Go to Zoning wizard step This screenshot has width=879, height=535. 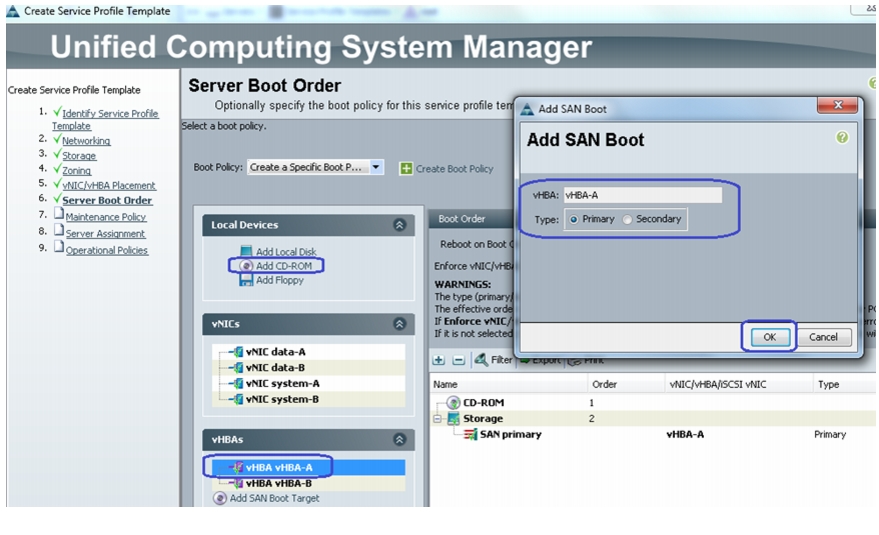76,170
